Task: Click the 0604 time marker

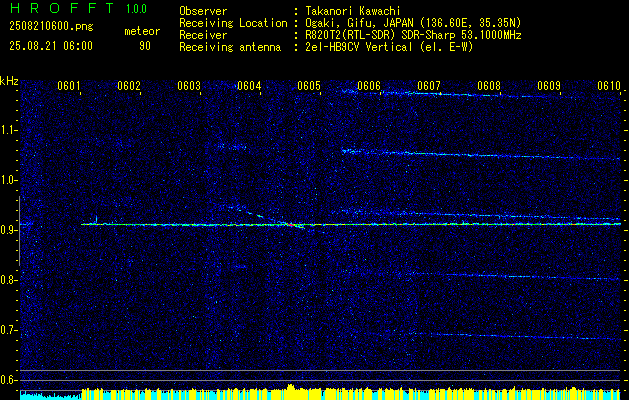Action: click(249, 85)
